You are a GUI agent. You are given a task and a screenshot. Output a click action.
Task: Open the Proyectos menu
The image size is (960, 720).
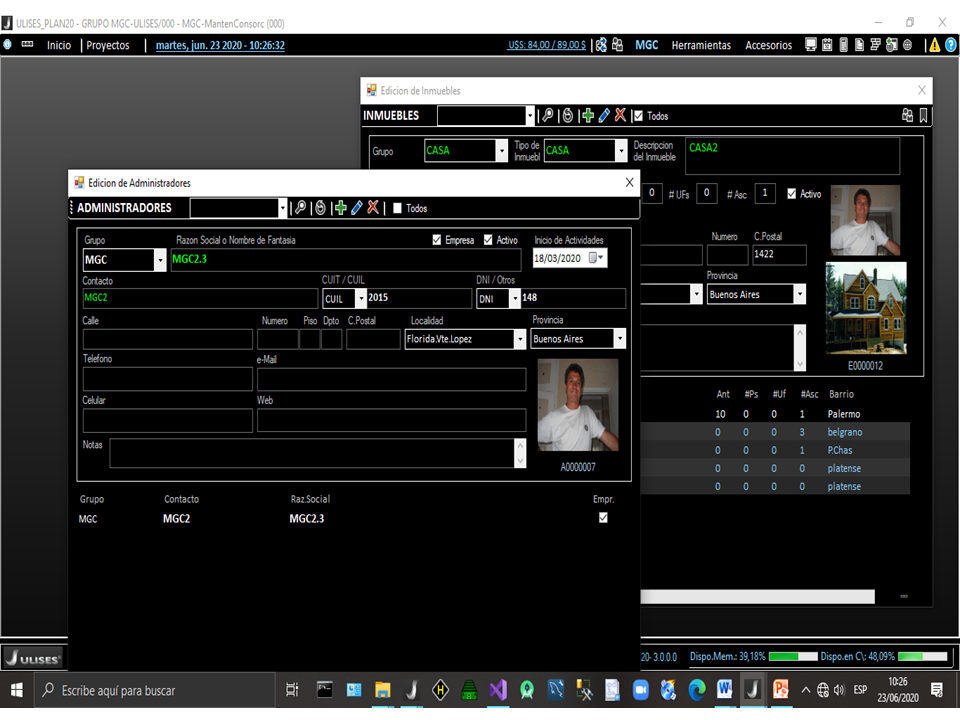coord(108,45)
